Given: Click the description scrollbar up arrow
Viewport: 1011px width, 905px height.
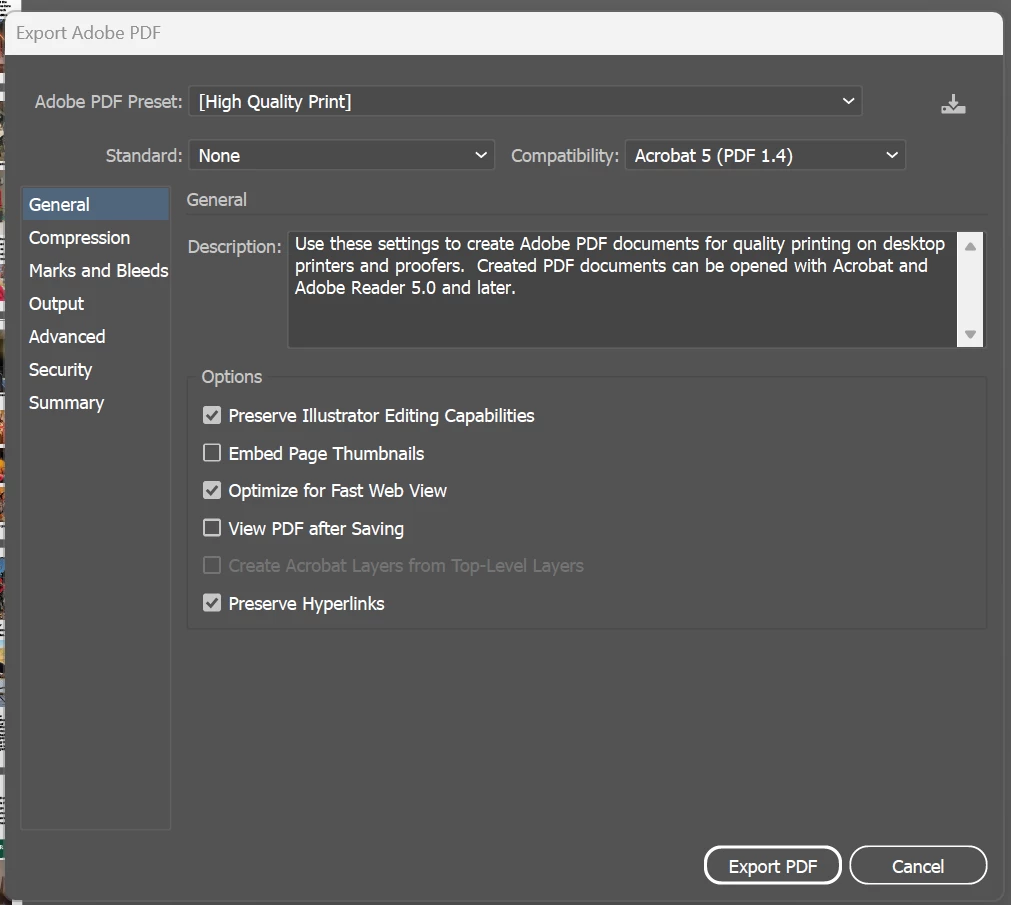Looking at the screenshot, I should coord(970,246).
